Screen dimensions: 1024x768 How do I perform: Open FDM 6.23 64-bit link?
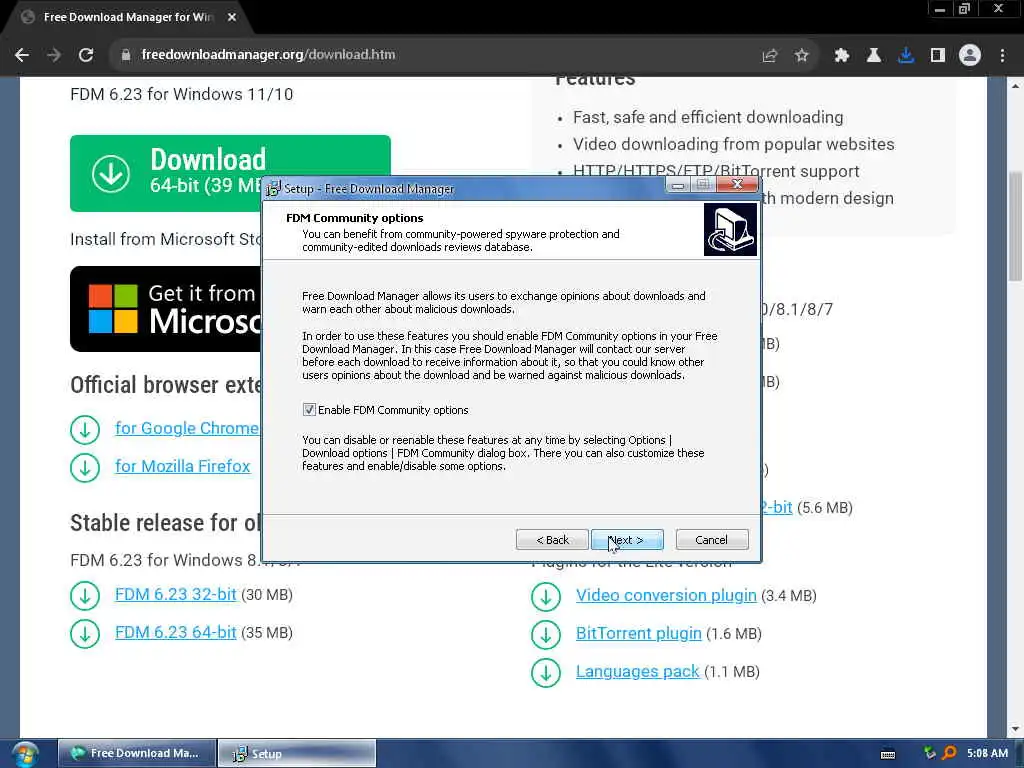(176, 632)
